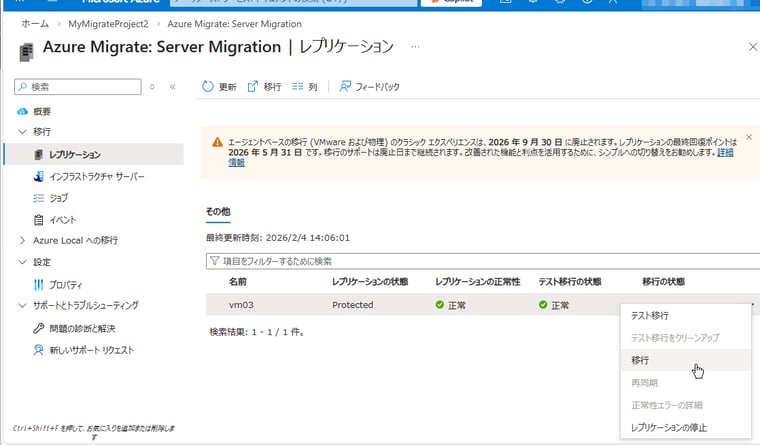Expand Azure Local への移行 section
Viewport: 760px width, 445px height.
point(22,240)
